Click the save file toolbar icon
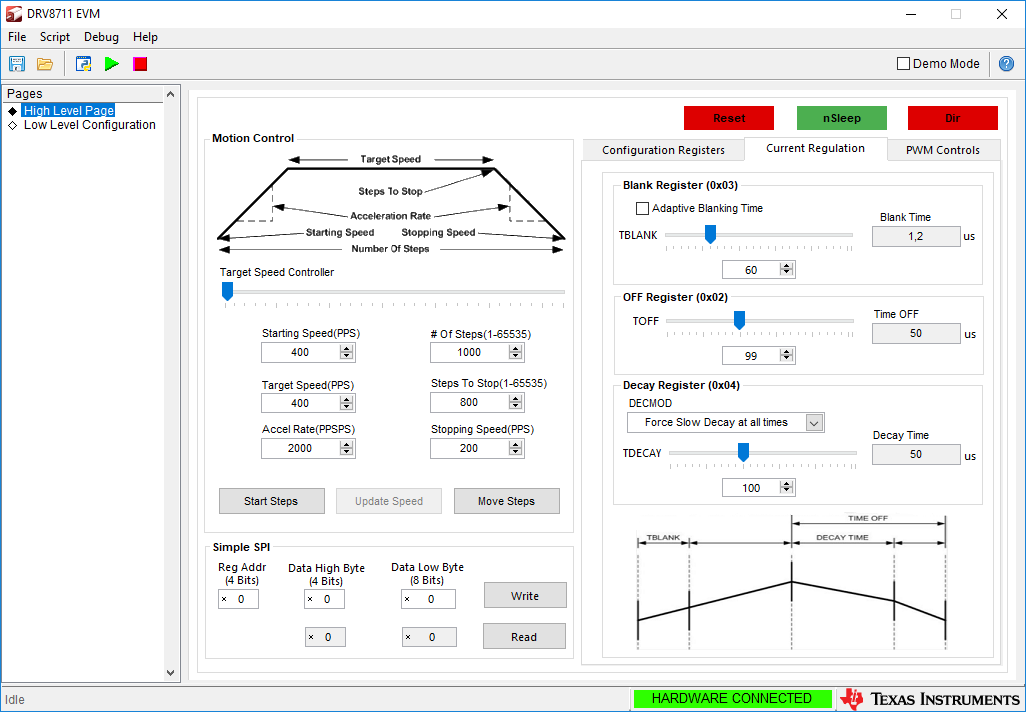 (x=16, y=63)
